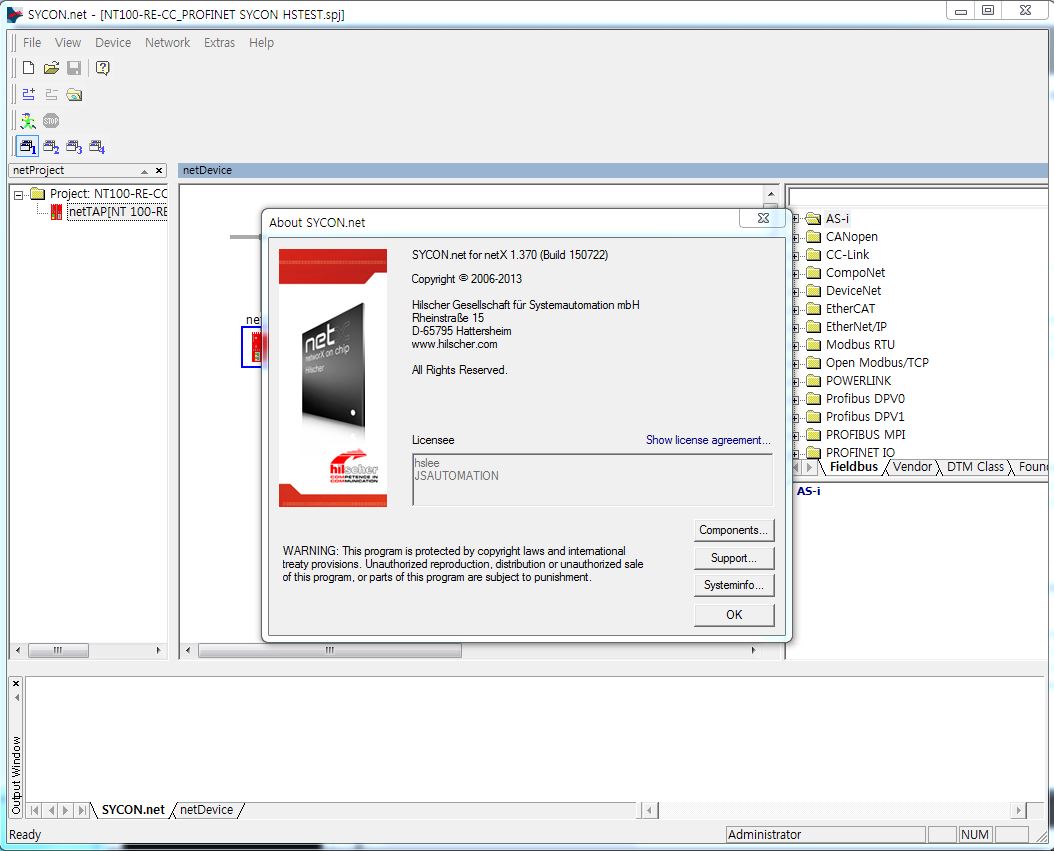Close the netProject panel
The width and height of the screenshot is (1054, 851).
[x=159, y=171]
